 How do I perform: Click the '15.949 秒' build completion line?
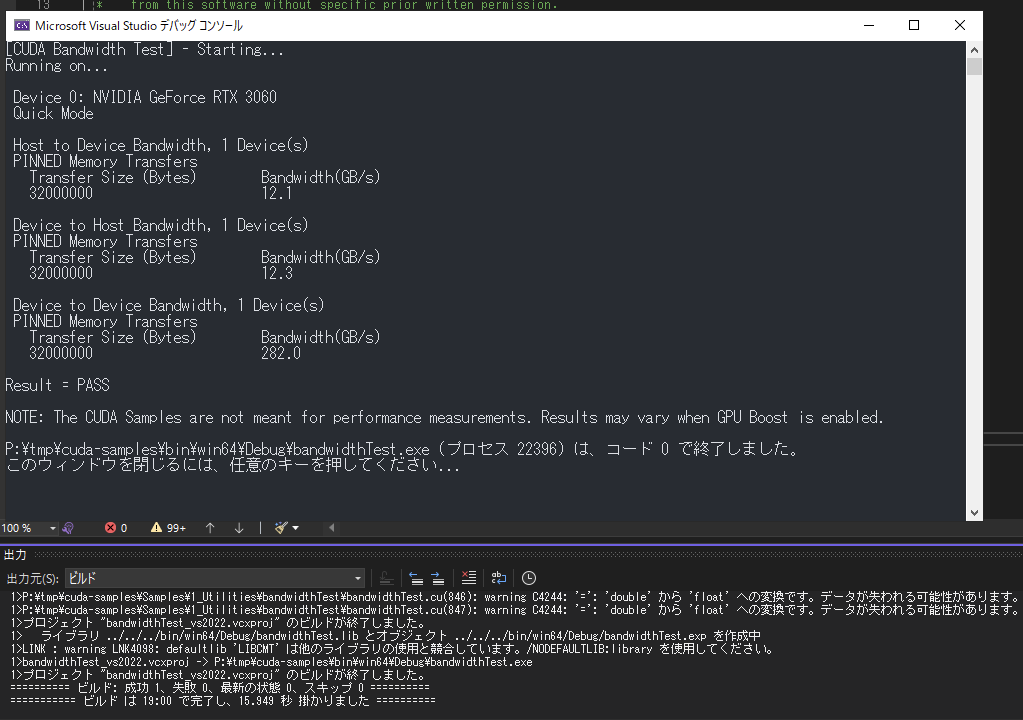pyautogui.click(x=222, y=700)
